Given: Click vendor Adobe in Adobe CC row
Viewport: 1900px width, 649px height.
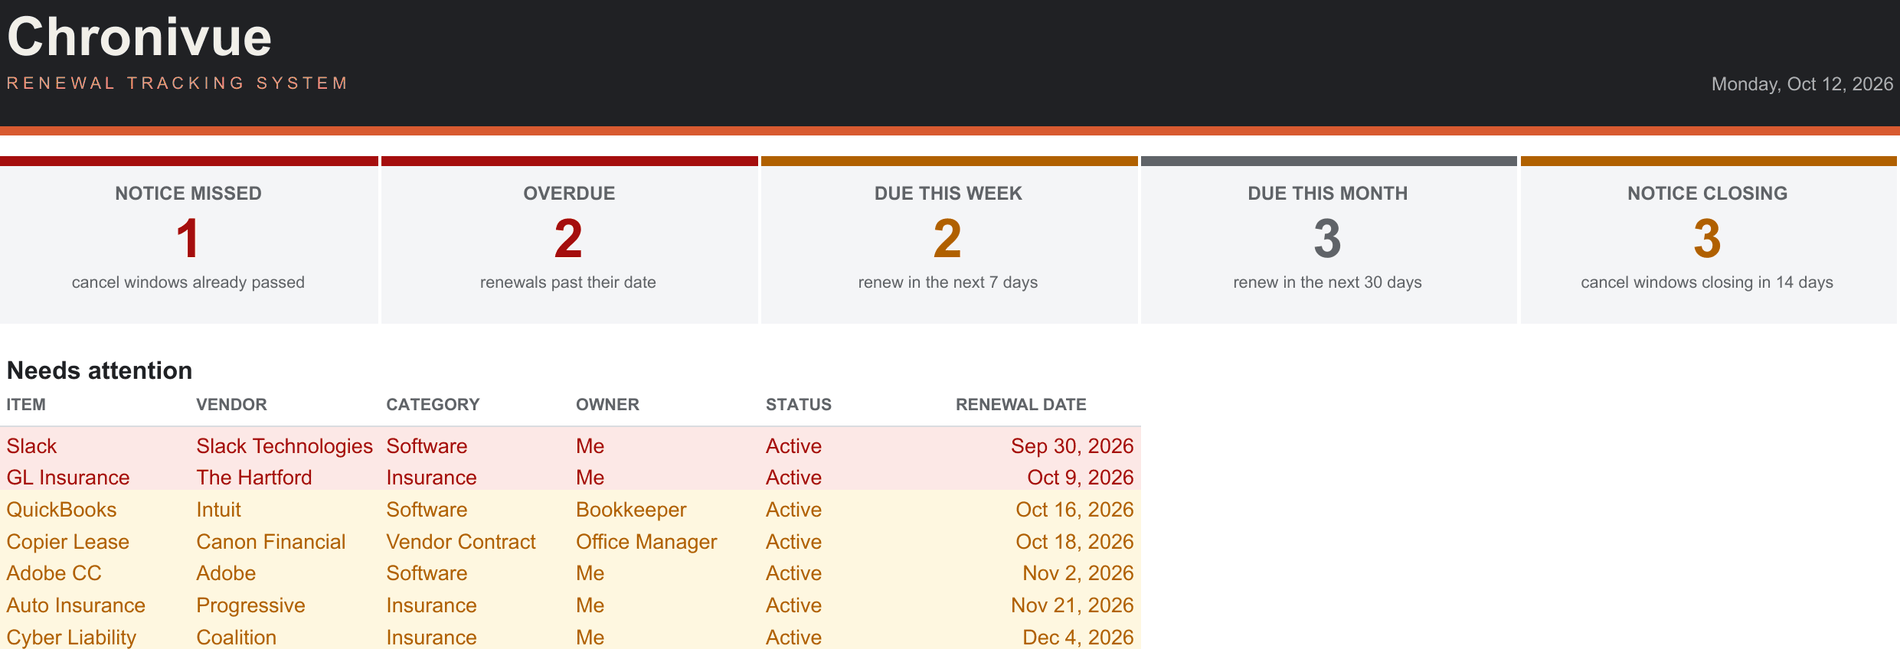Looking at the screenshot, I should tap(226, 573).
